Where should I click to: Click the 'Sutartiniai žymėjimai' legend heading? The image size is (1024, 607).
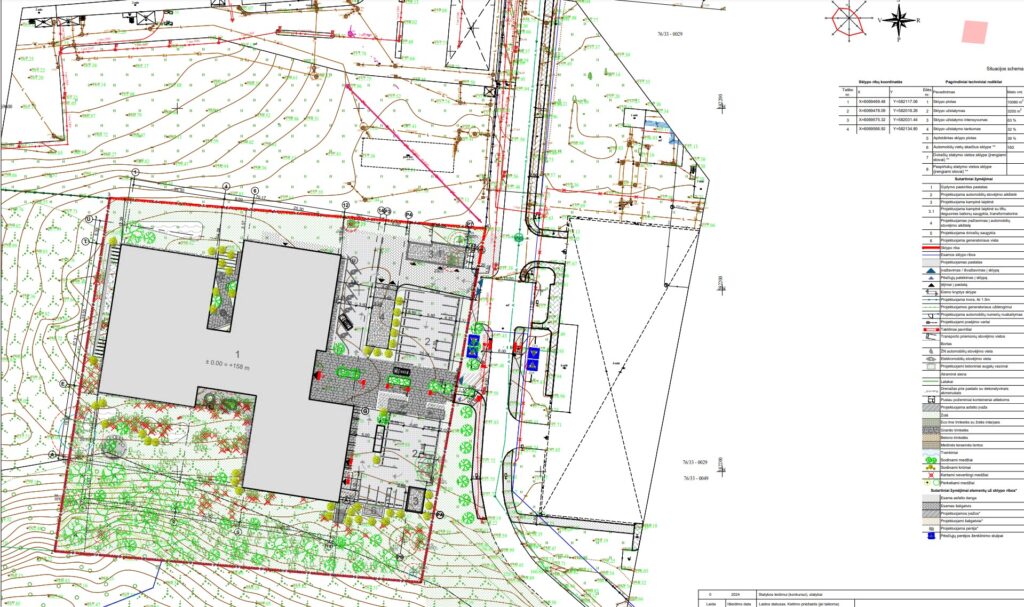[972, 178]
